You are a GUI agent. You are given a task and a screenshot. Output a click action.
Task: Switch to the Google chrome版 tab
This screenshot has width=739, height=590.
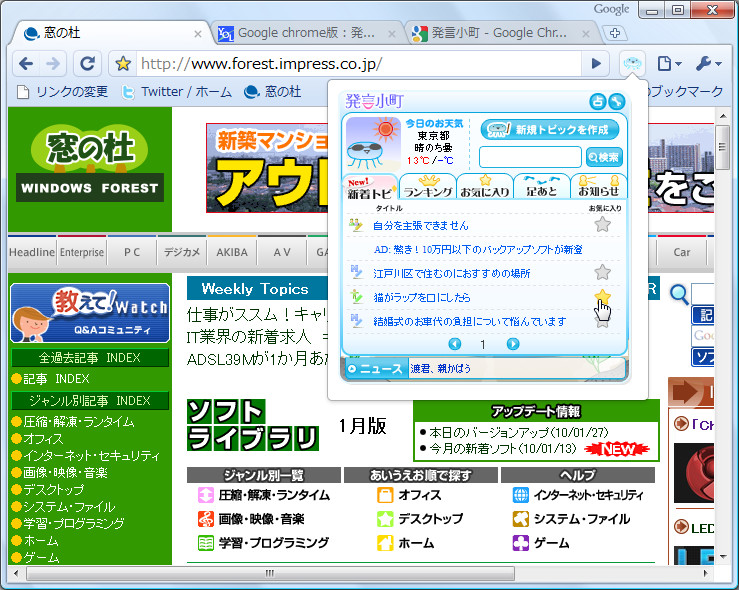click(305, 33)
